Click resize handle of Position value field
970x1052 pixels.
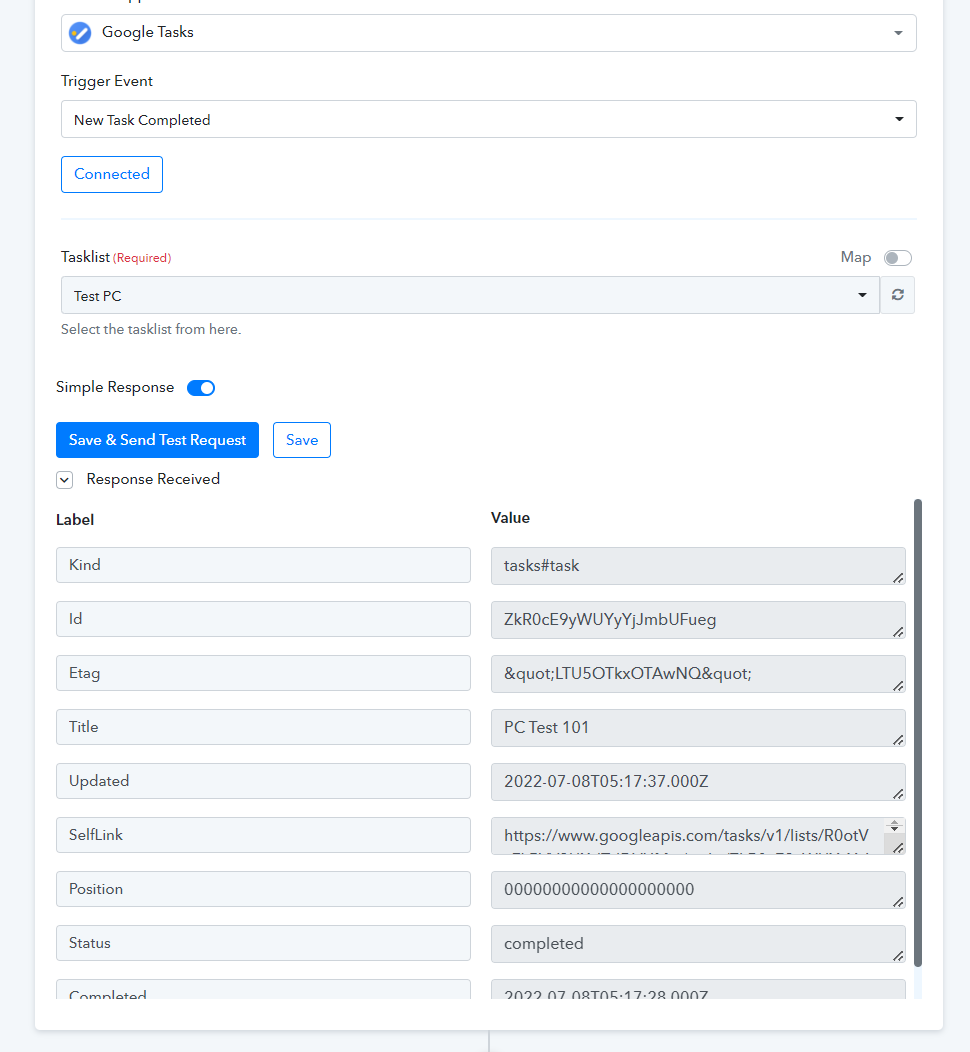898,902
